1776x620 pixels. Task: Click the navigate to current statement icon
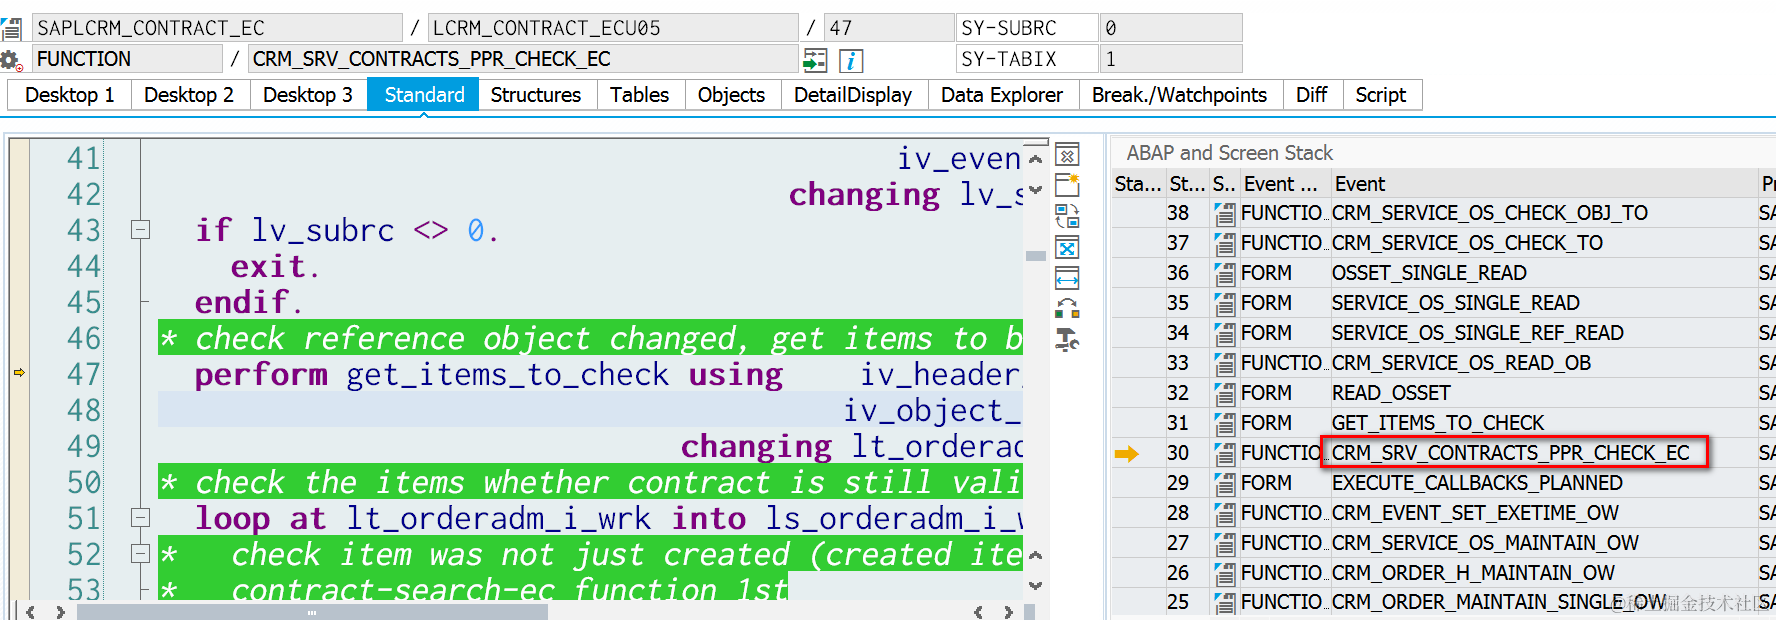coord(815,60)
